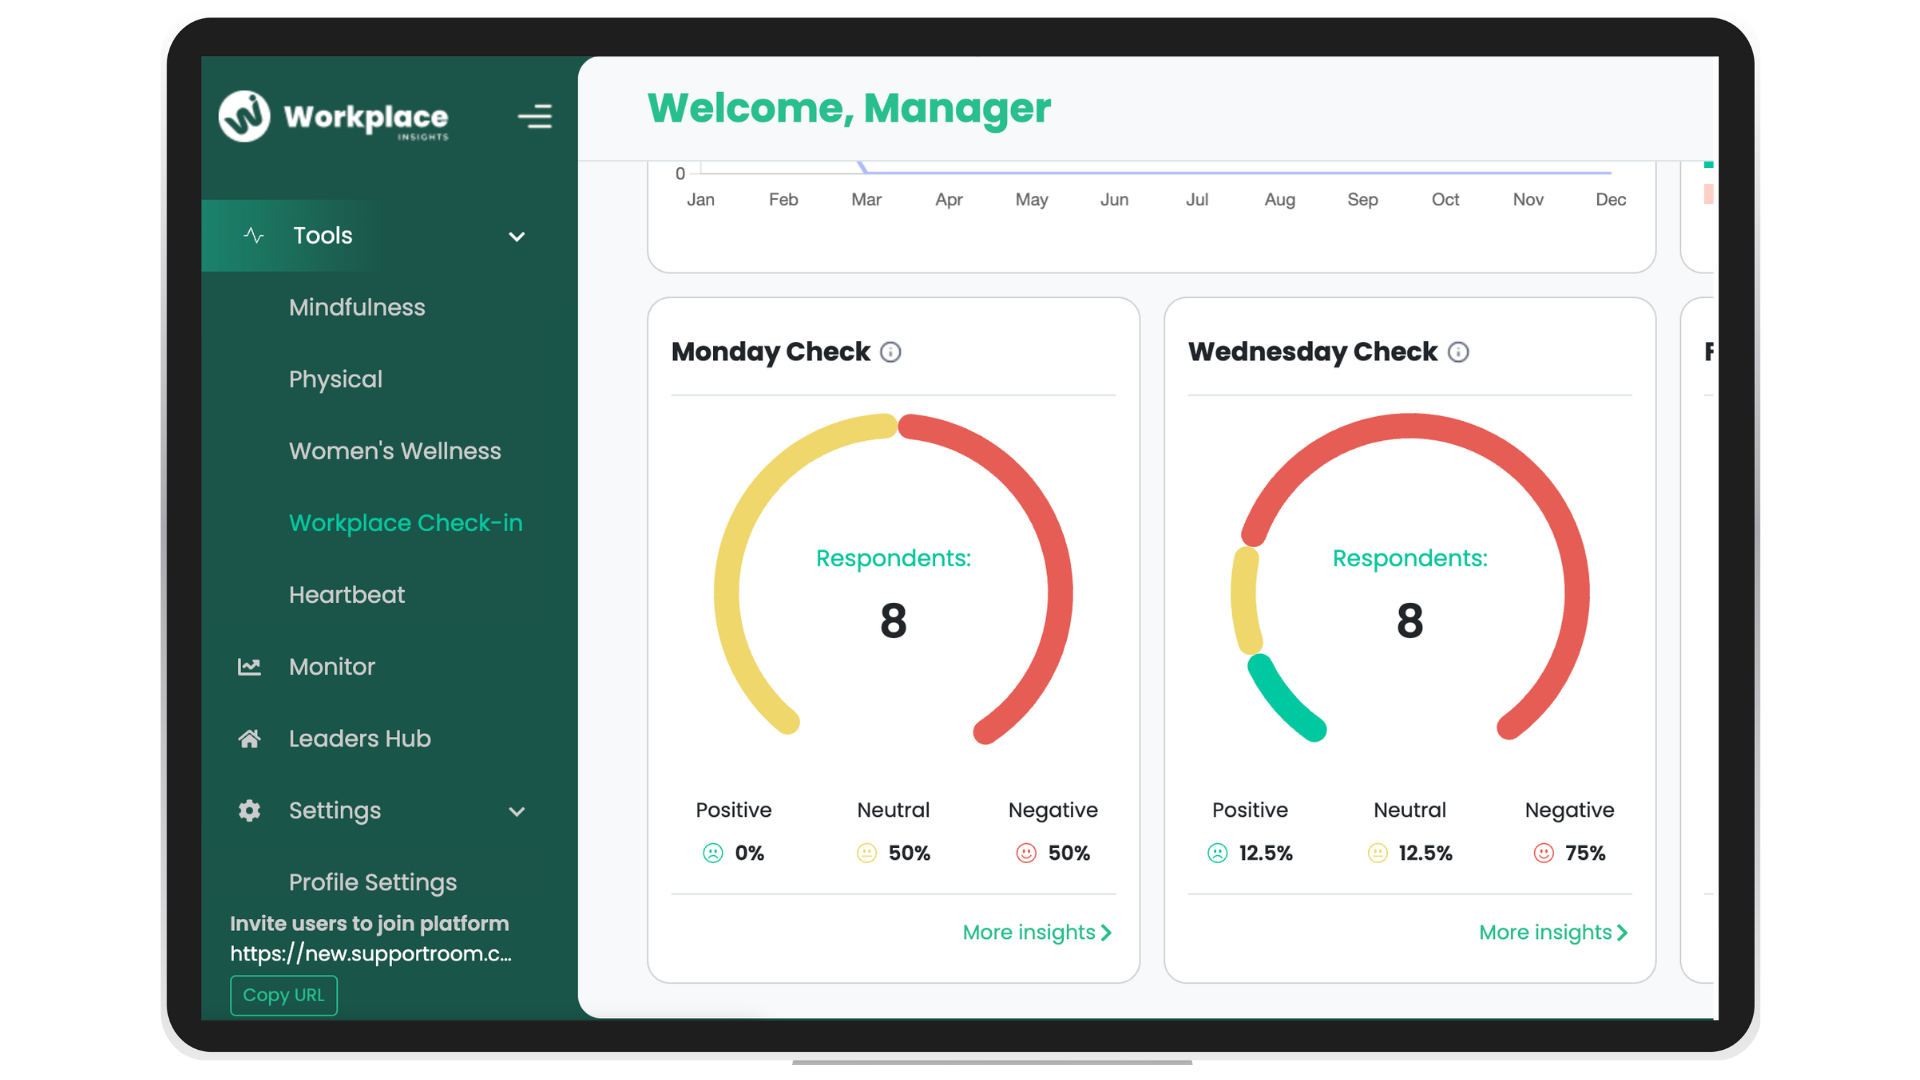Open the Mindfulness menu item

click(x=357, y=308)
